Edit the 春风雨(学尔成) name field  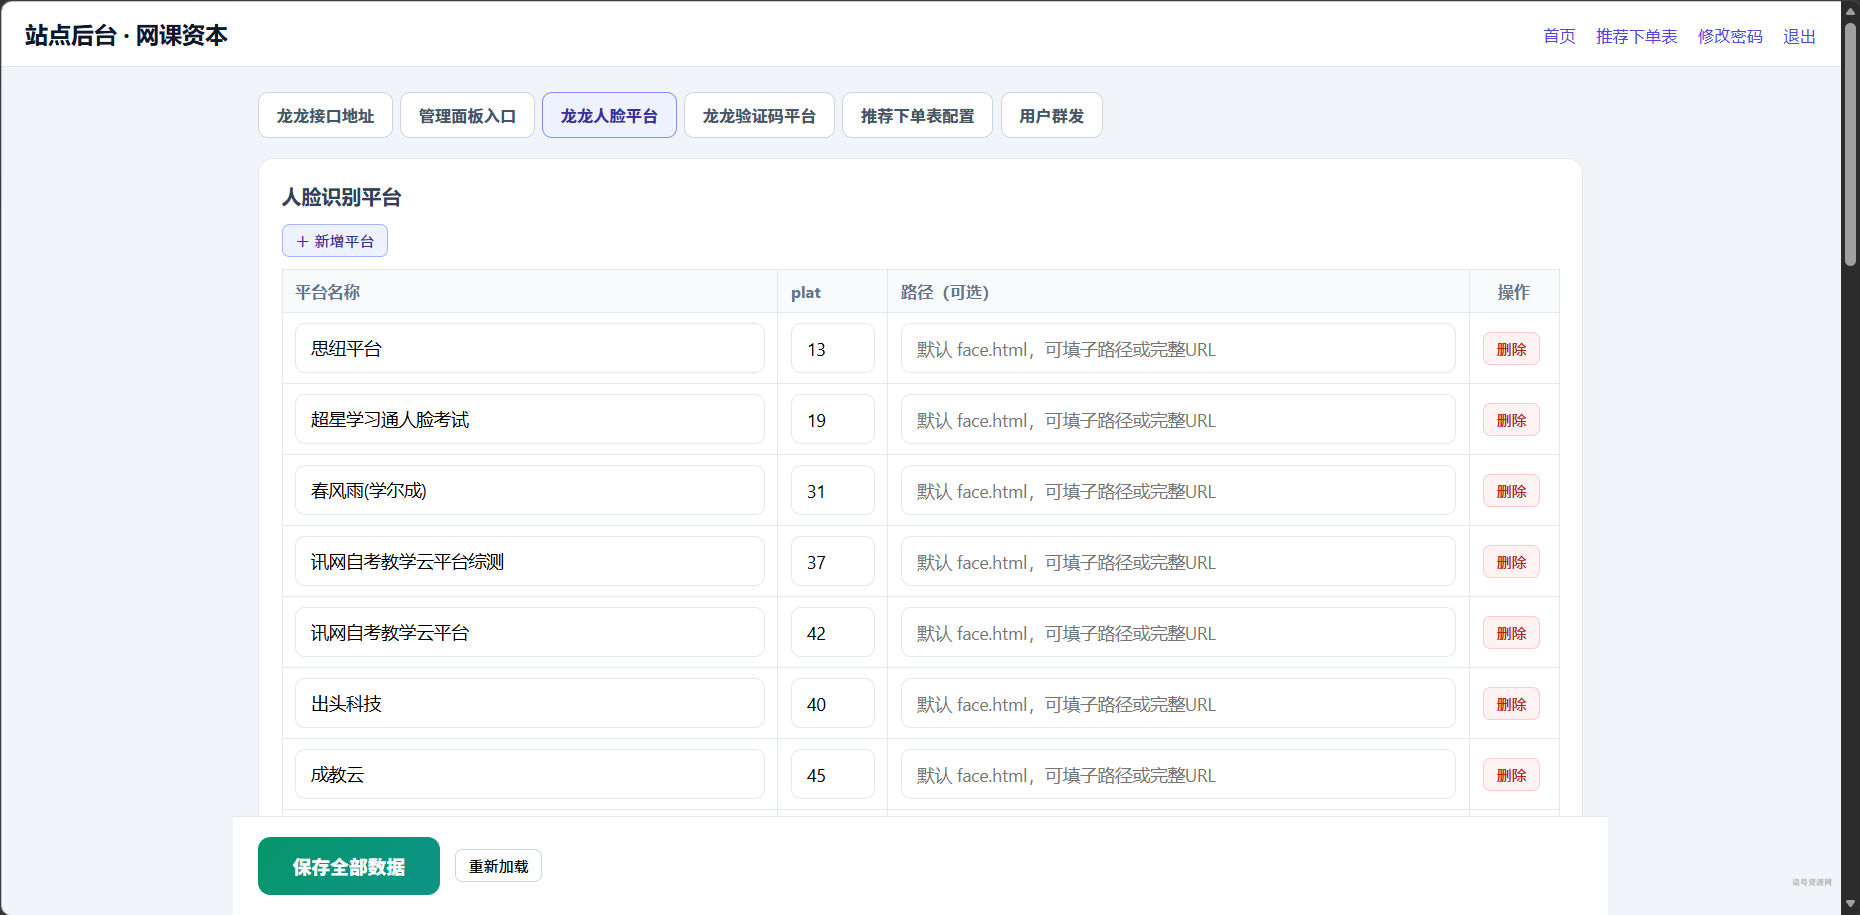[x=530, y=490]
